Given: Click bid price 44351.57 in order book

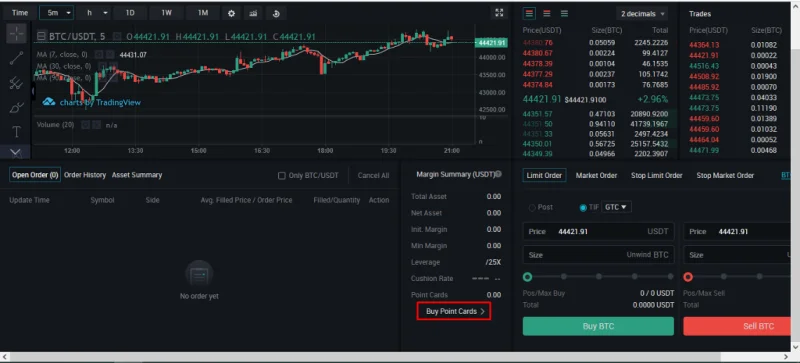Looking at the screenshot, I should pyautogui.click(x=537, y=114).
